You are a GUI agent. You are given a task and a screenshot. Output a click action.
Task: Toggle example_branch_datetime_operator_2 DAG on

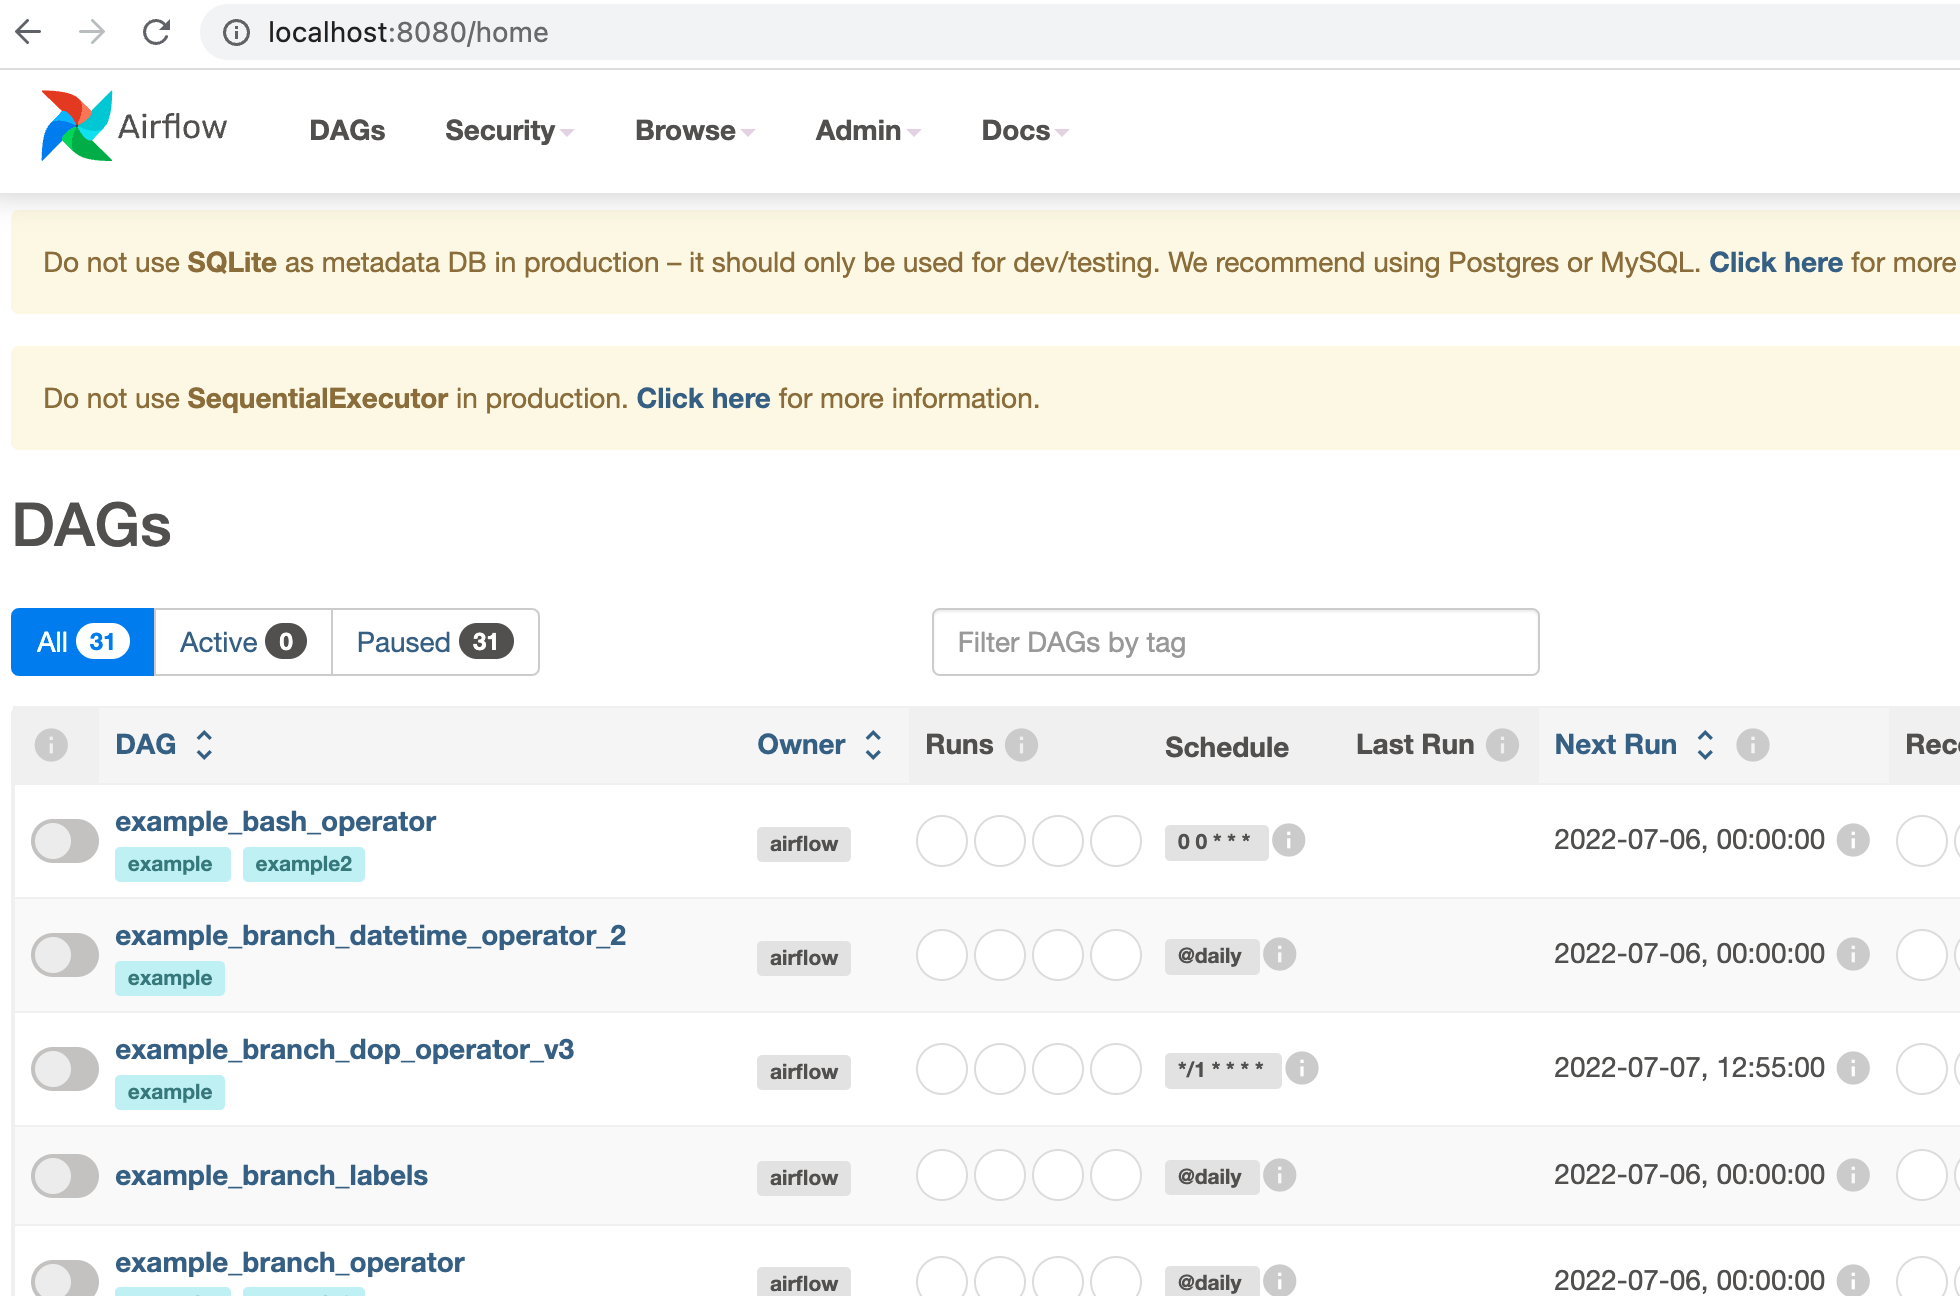tap(65, 955)
